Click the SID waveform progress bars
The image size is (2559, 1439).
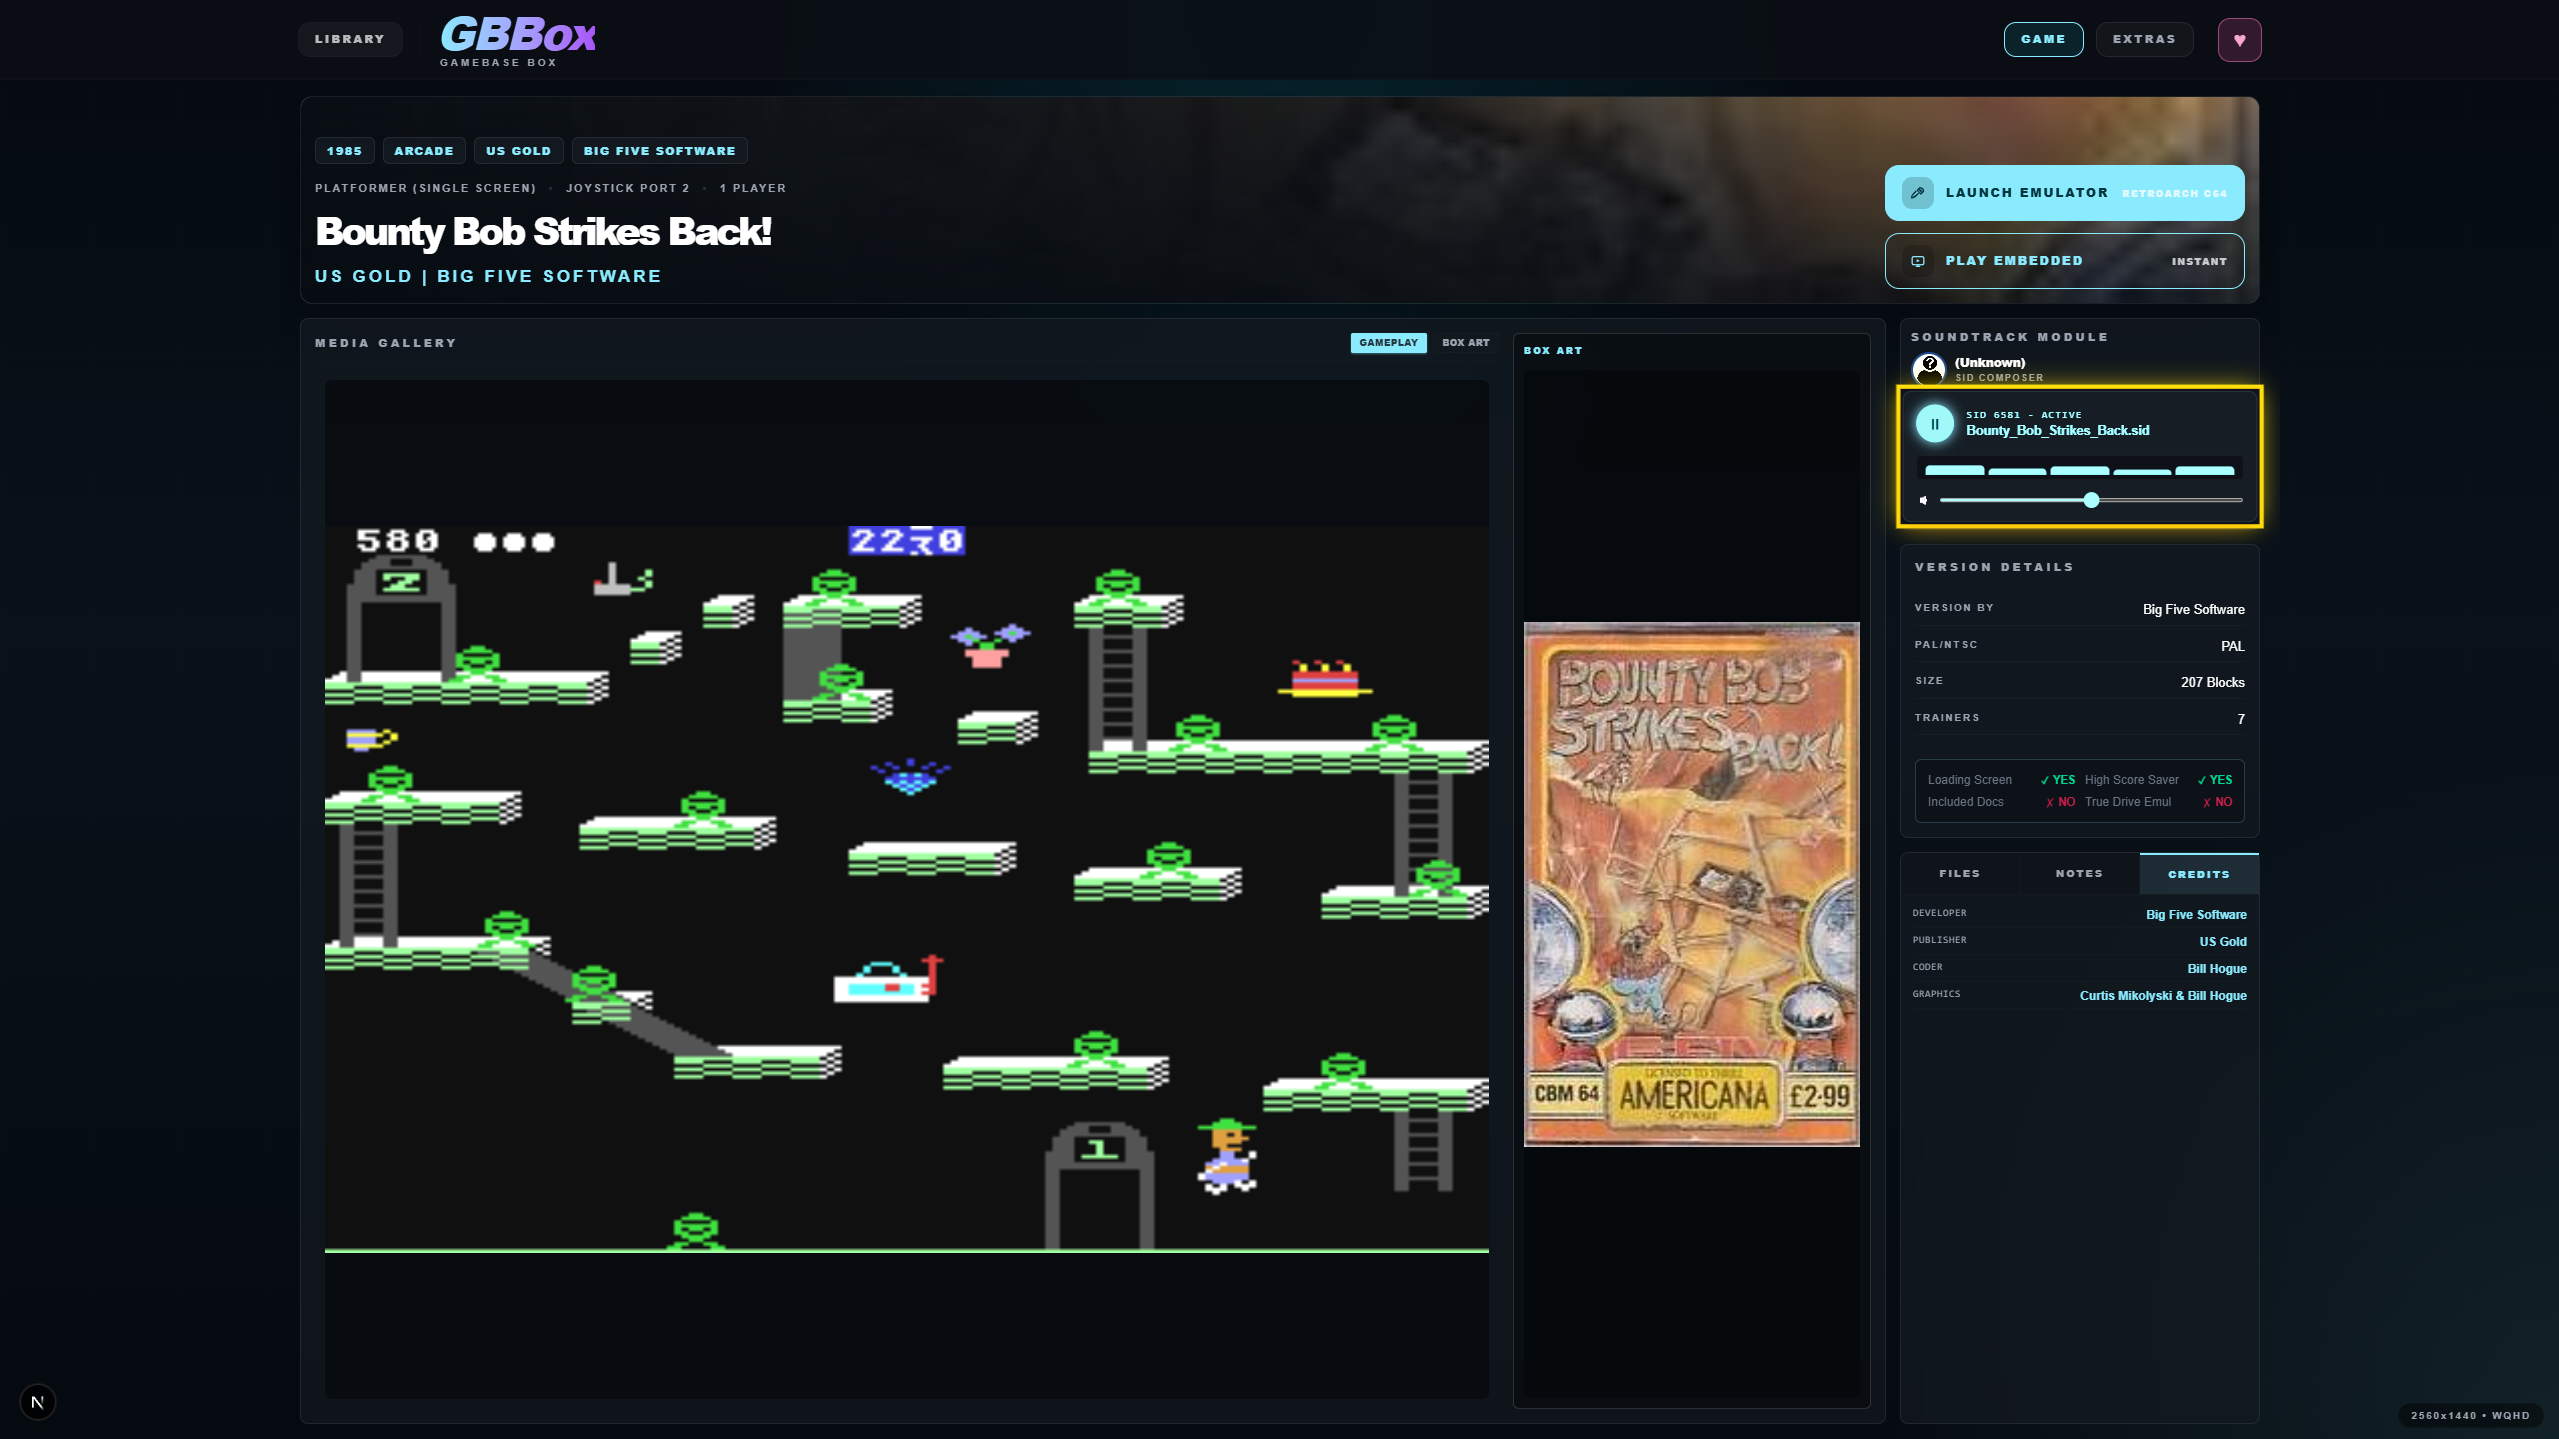[x=2078, y=469]
